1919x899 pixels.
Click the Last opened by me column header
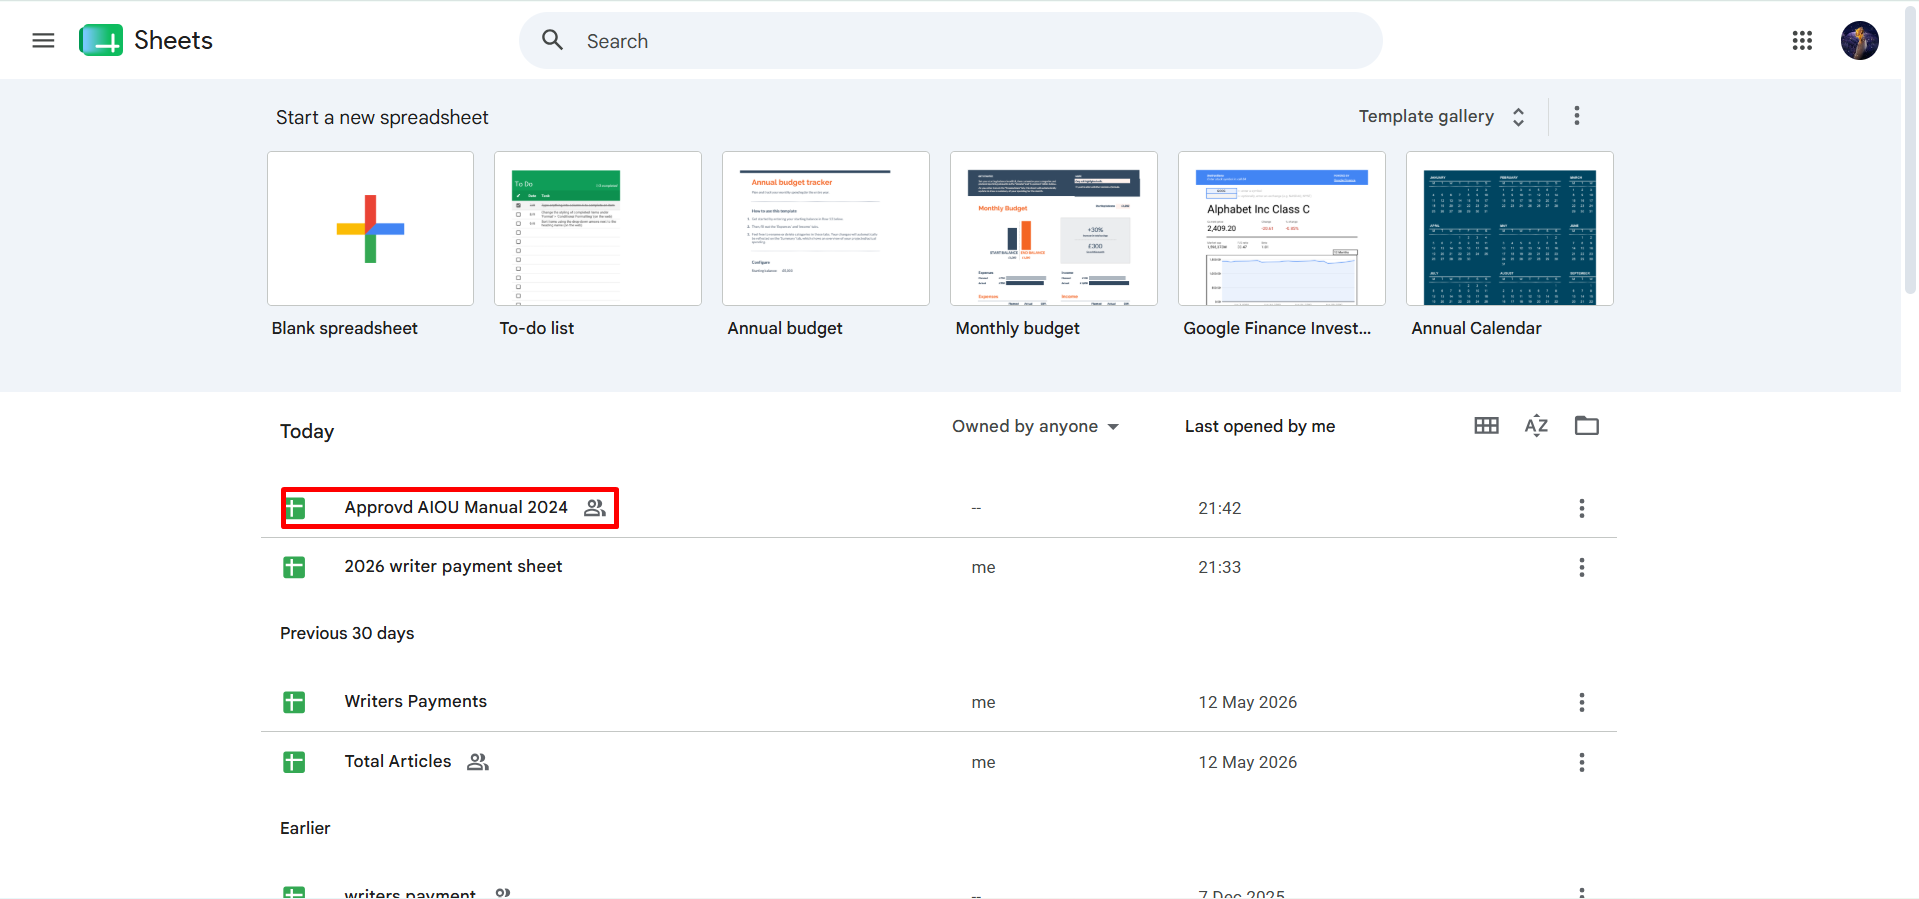pyautogui.click(x=1260, y=426)
